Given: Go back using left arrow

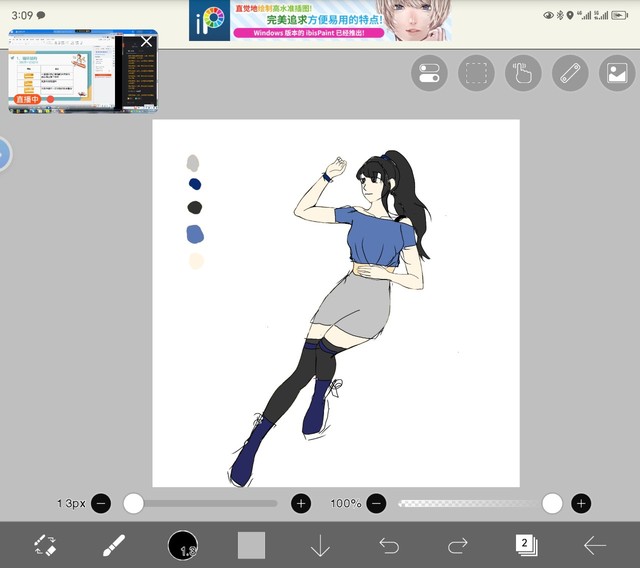Looking at the screenshot, I should pyautogui.click(x=595, y=545).
